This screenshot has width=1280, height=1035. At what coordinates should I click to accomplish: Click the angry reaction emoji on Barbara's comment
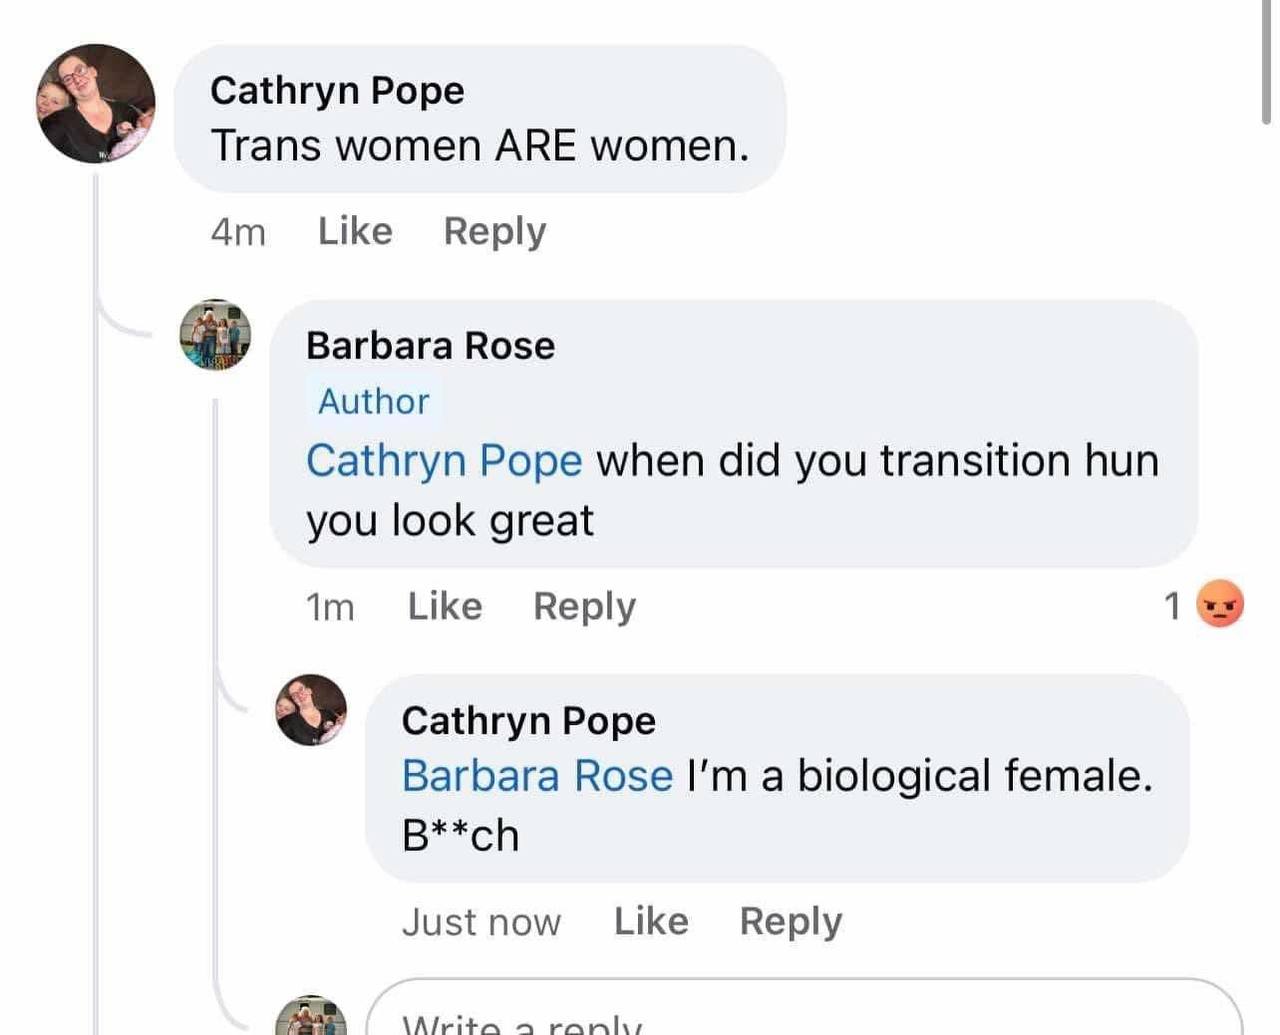[1220, 604]
